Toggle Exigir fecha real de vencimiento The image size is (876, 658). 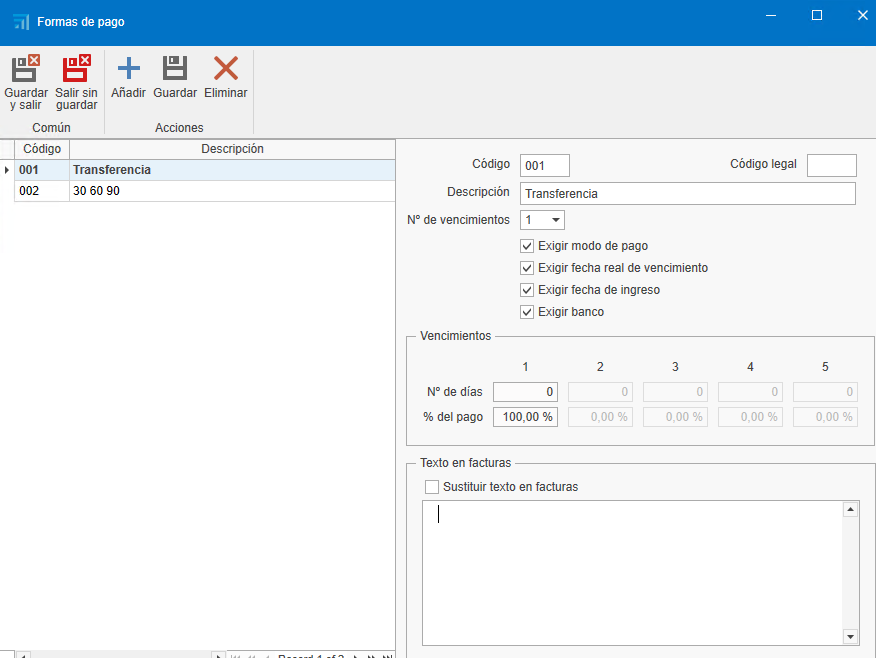[527, 268]
